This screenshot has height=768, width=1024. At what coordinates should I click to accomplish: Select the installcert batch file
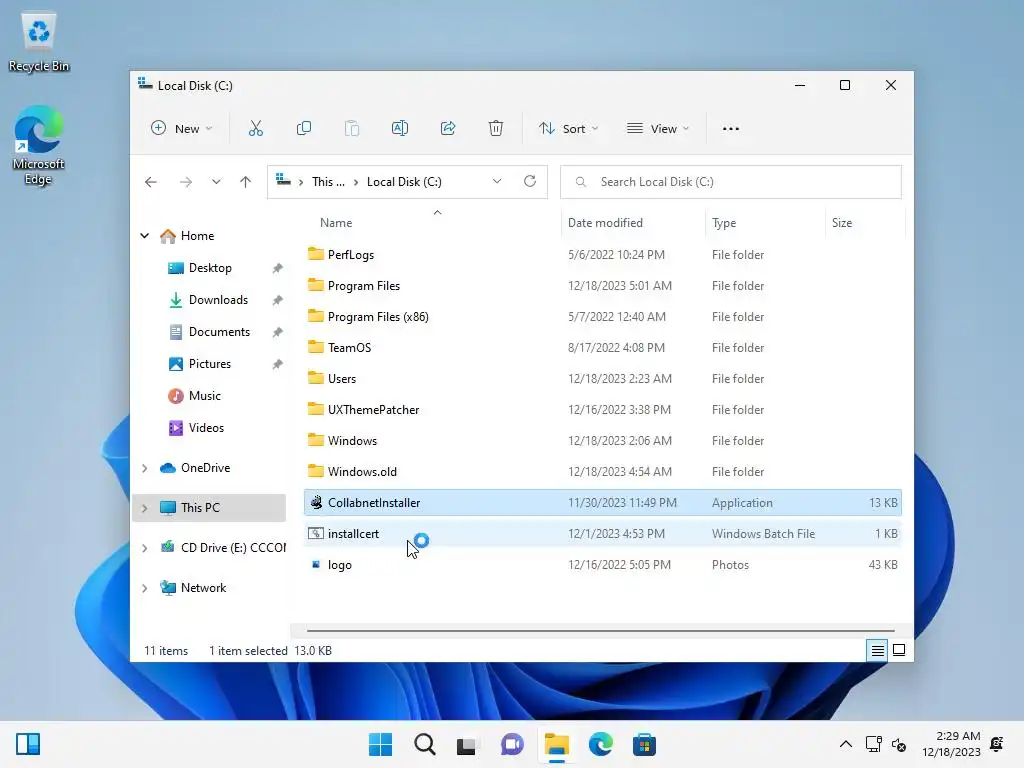602,534
